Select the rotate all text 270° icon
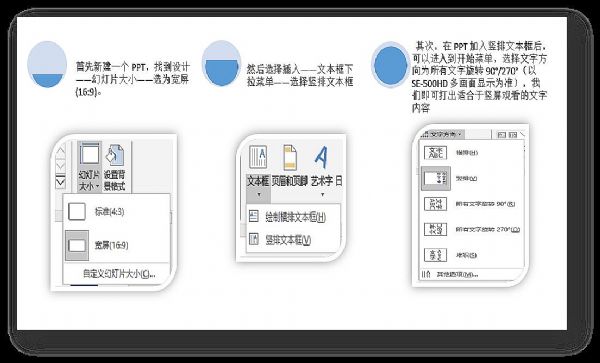 435,230
